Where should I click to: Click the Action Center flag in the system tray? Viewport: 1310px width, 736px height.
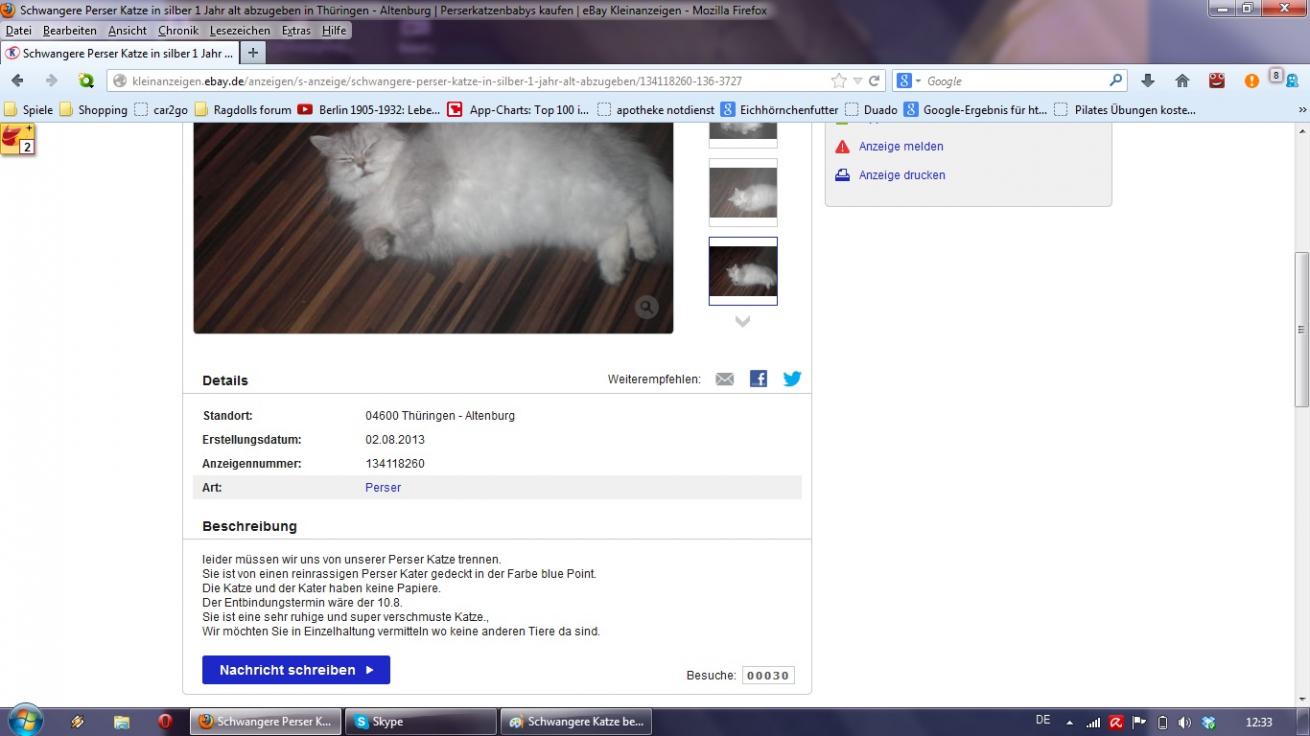(1139, 722)
